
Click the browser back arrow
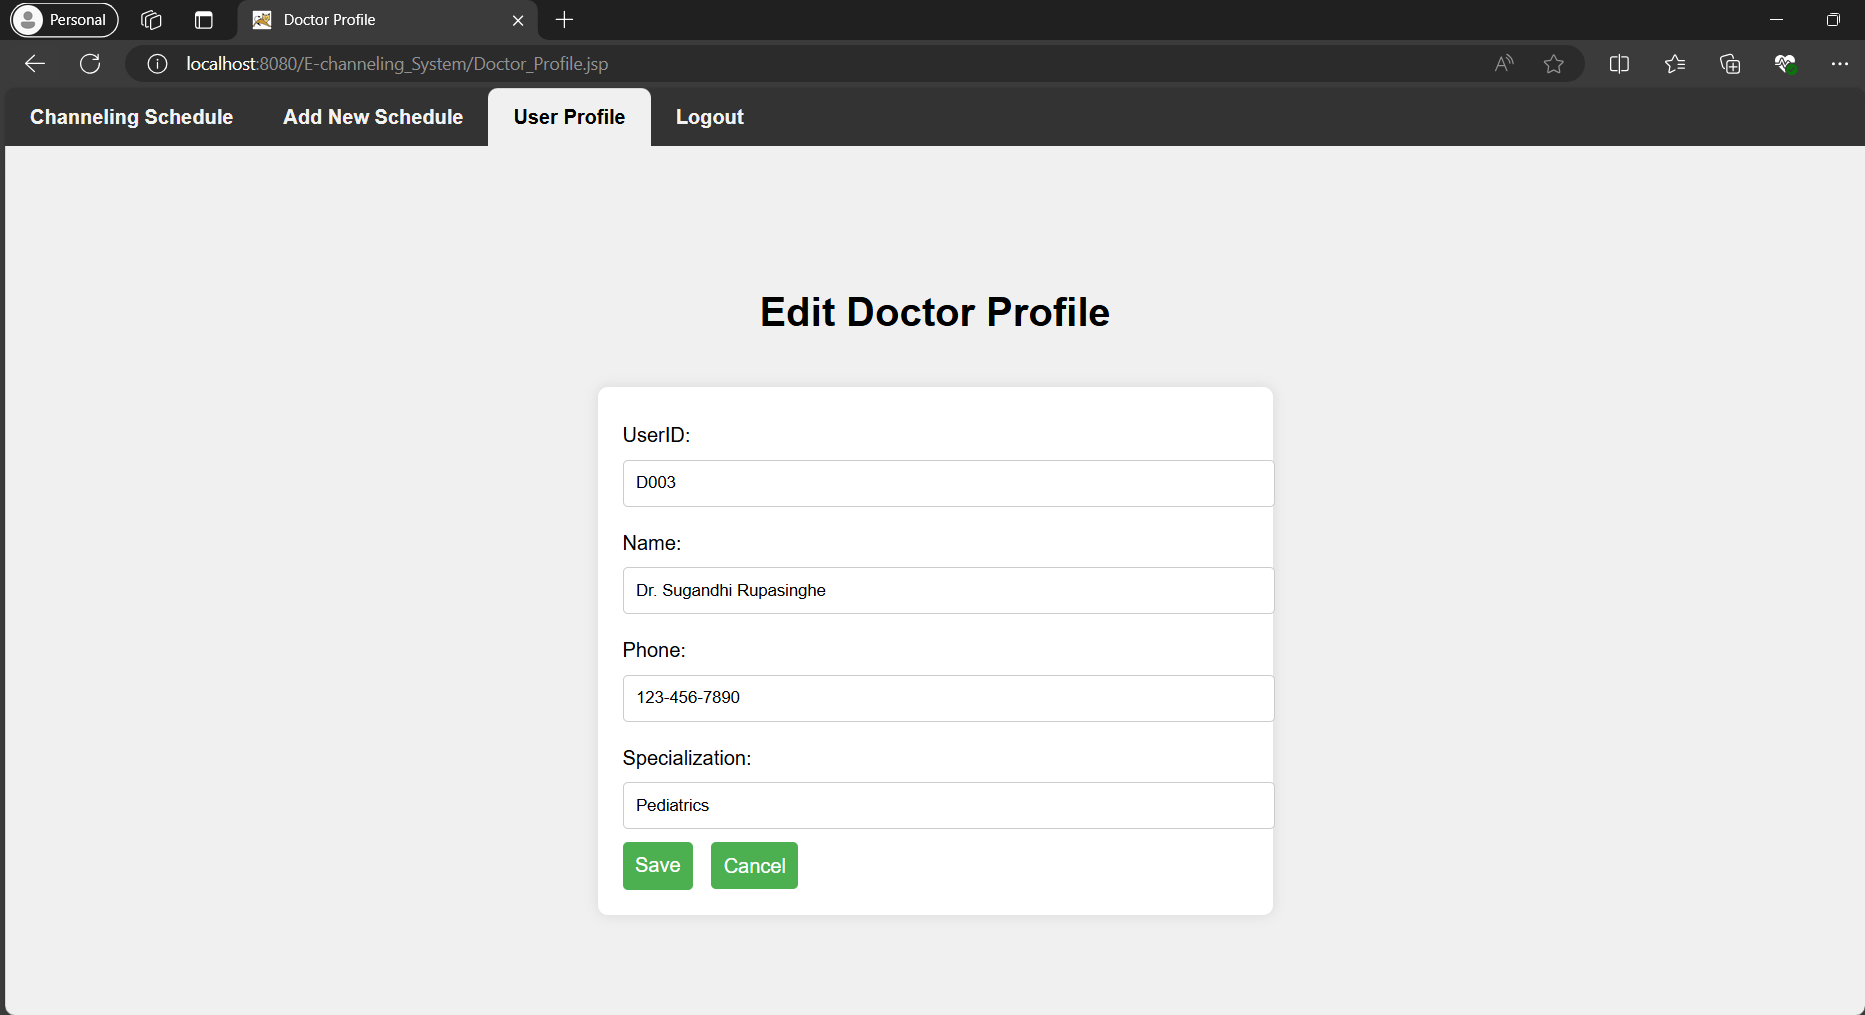[35, 64]
